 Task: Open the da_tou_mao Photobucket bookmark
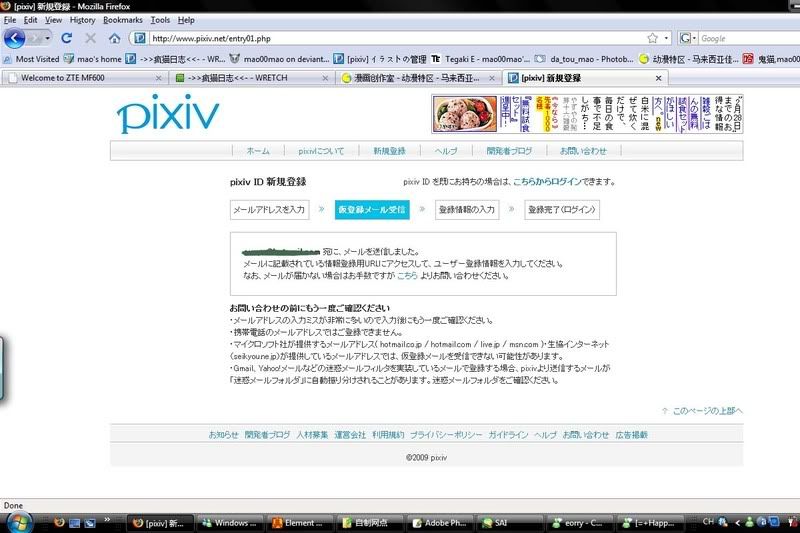[585, 59]
